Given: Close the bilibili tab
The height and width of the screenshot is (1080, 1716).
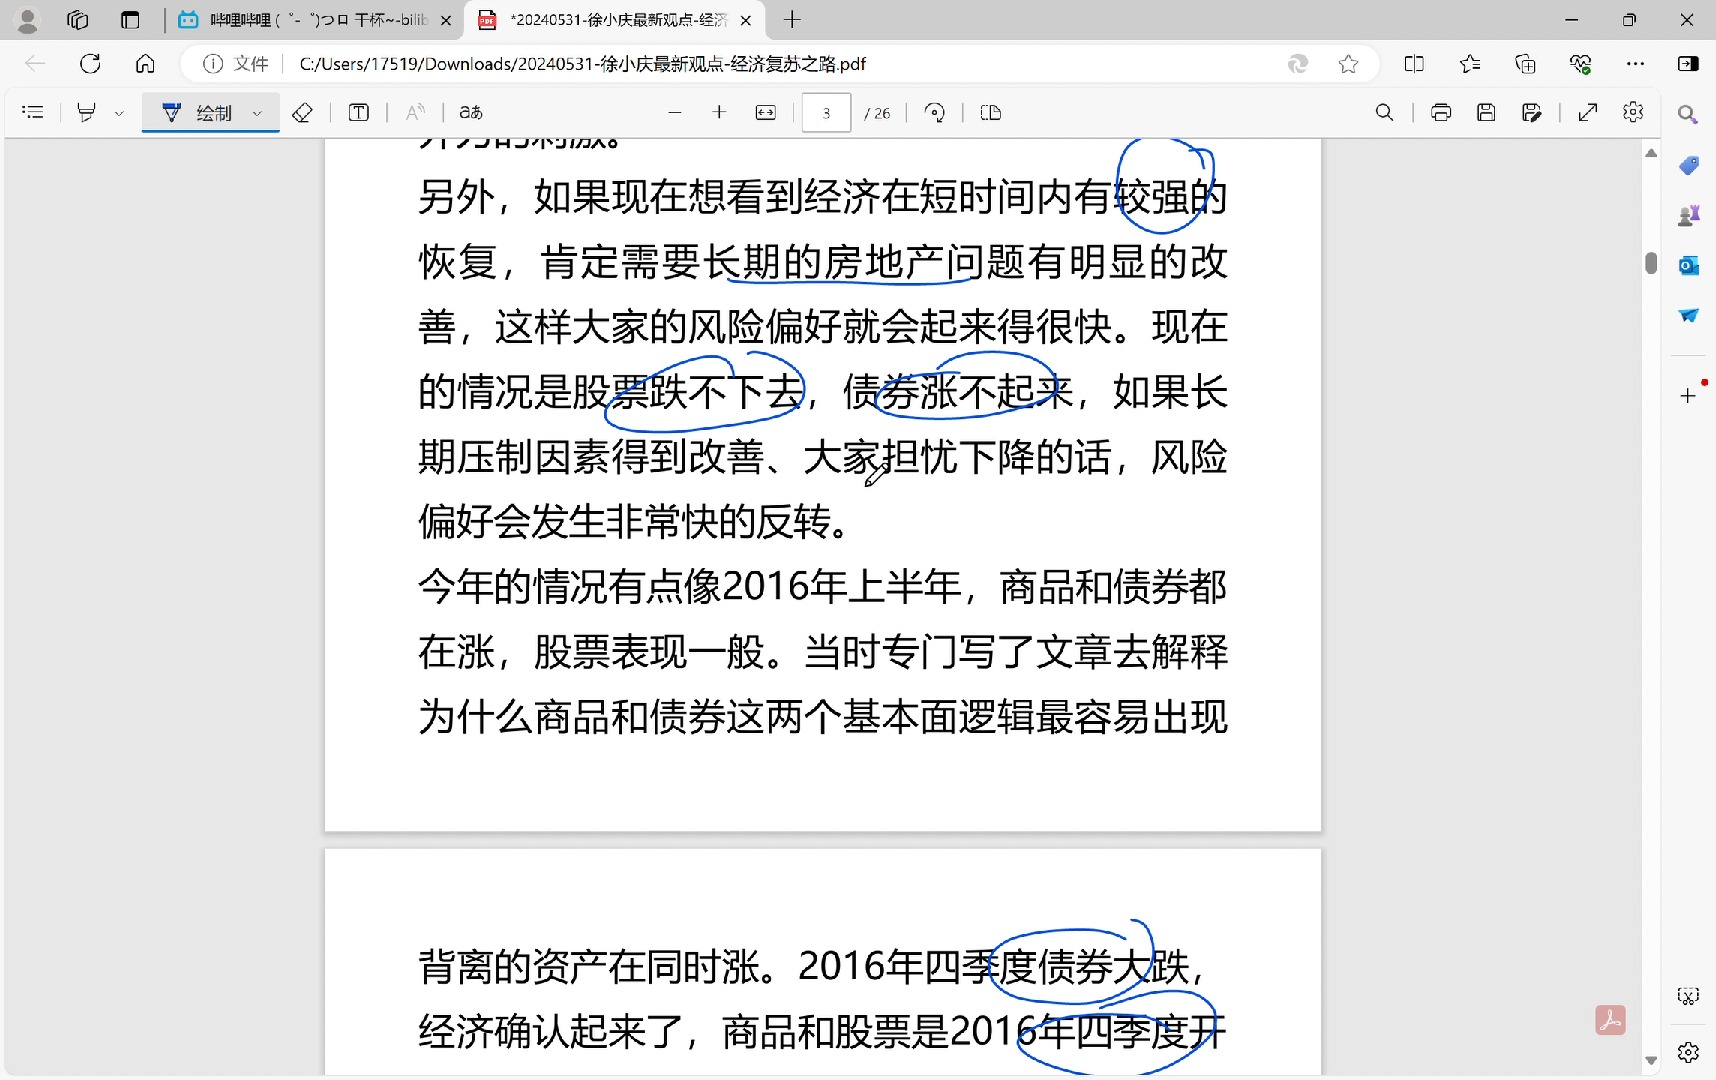Looking at the screenshot, I should 446,20.
